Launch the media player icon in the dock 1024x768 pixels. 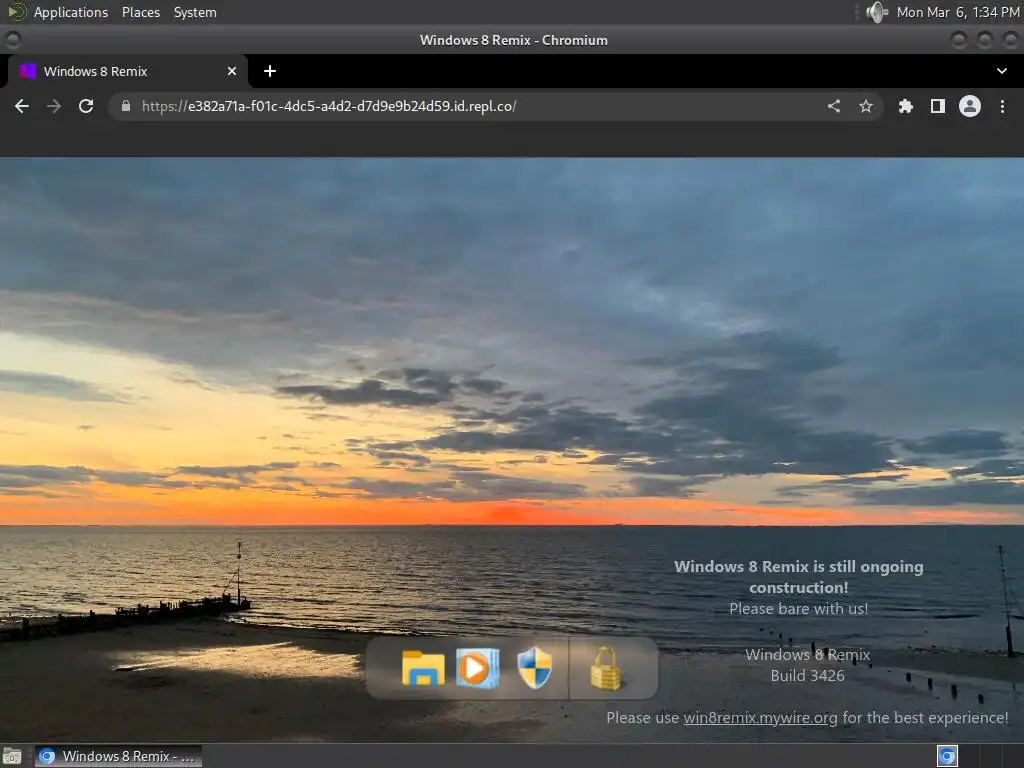pos(478,668)
